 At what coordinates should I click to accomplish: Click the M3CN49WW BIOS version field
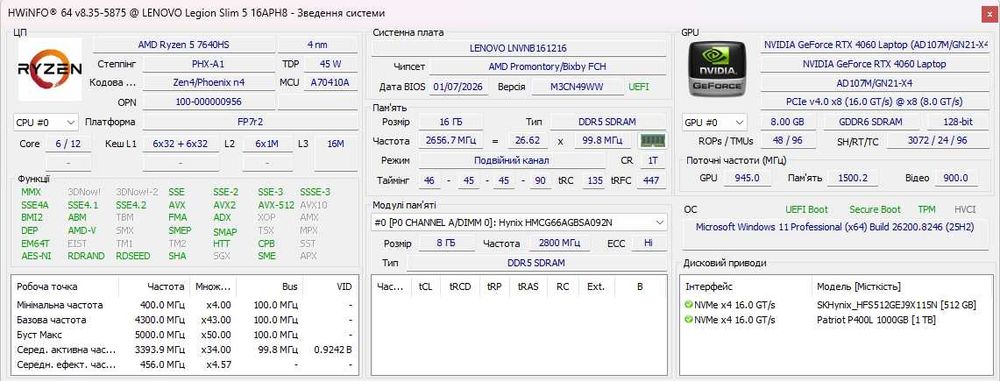[x=577, y=87]
